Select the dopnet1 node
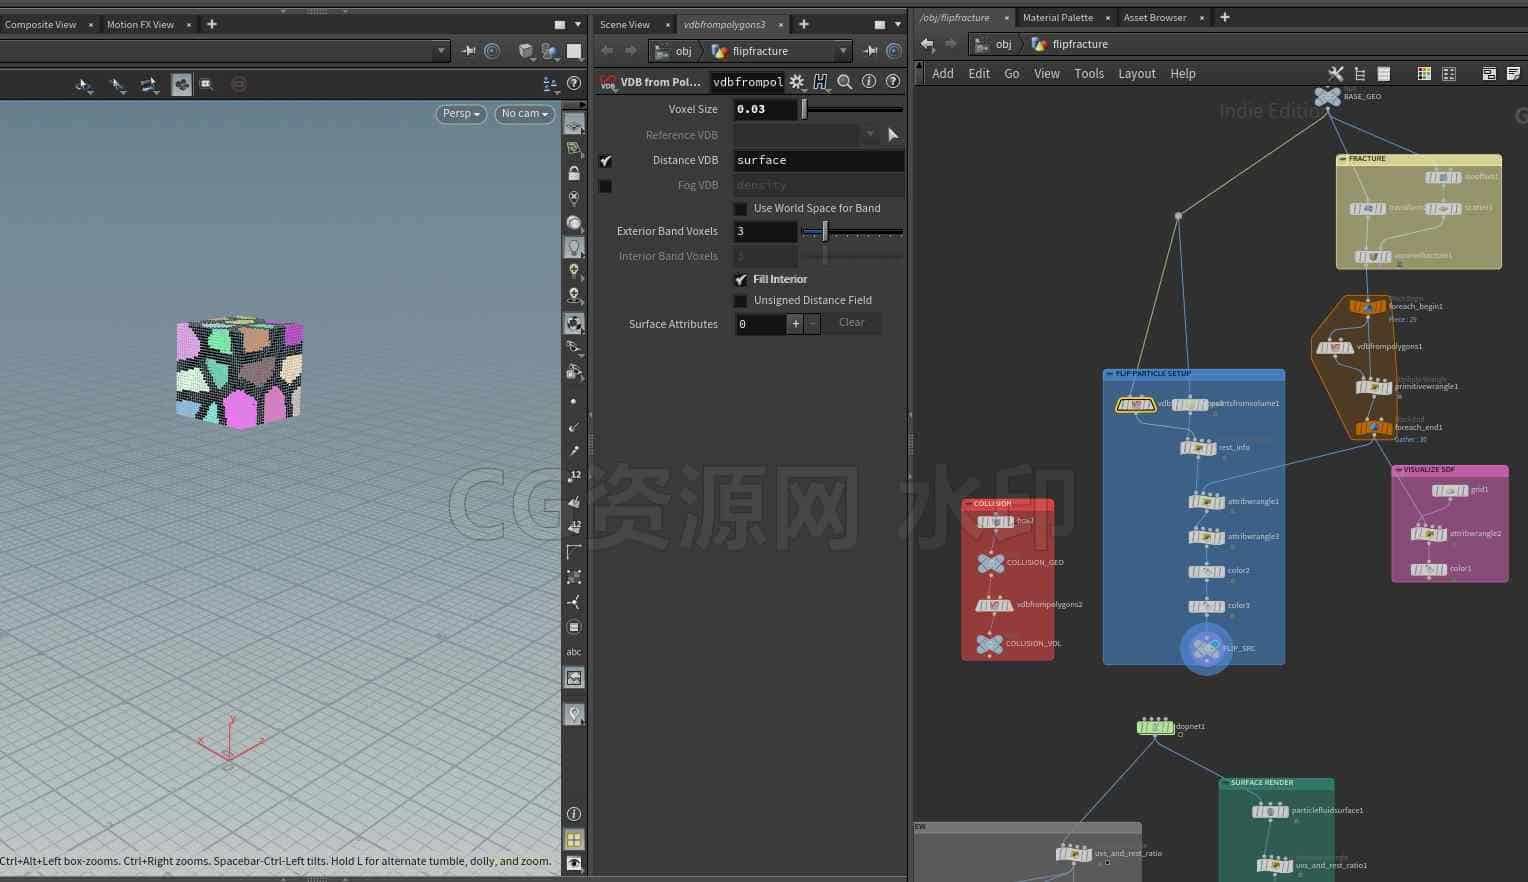Screen dimensions: 1528x882 coord(1155,727)
